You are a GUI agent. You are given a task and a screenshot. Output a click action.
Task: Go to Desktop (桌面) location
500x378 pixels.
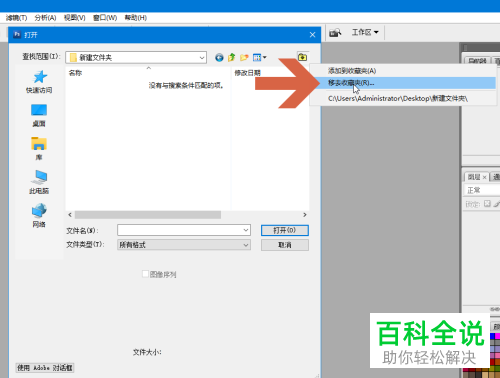39,115
